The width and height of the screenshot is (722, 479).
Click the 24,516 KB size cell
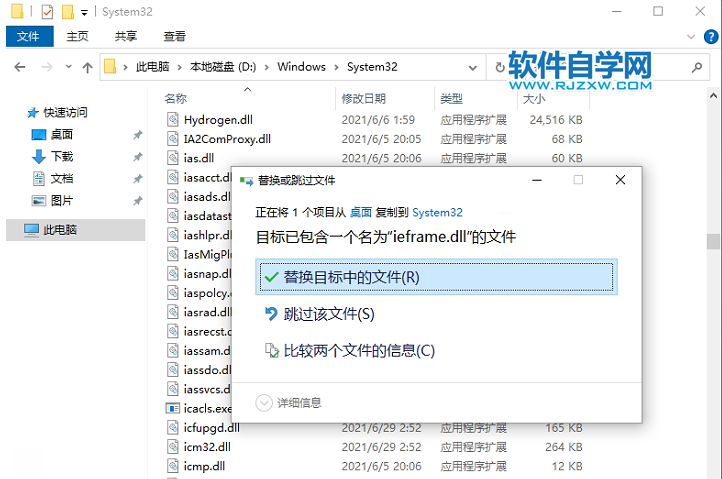pyautogui.click(x=556, y=120)
